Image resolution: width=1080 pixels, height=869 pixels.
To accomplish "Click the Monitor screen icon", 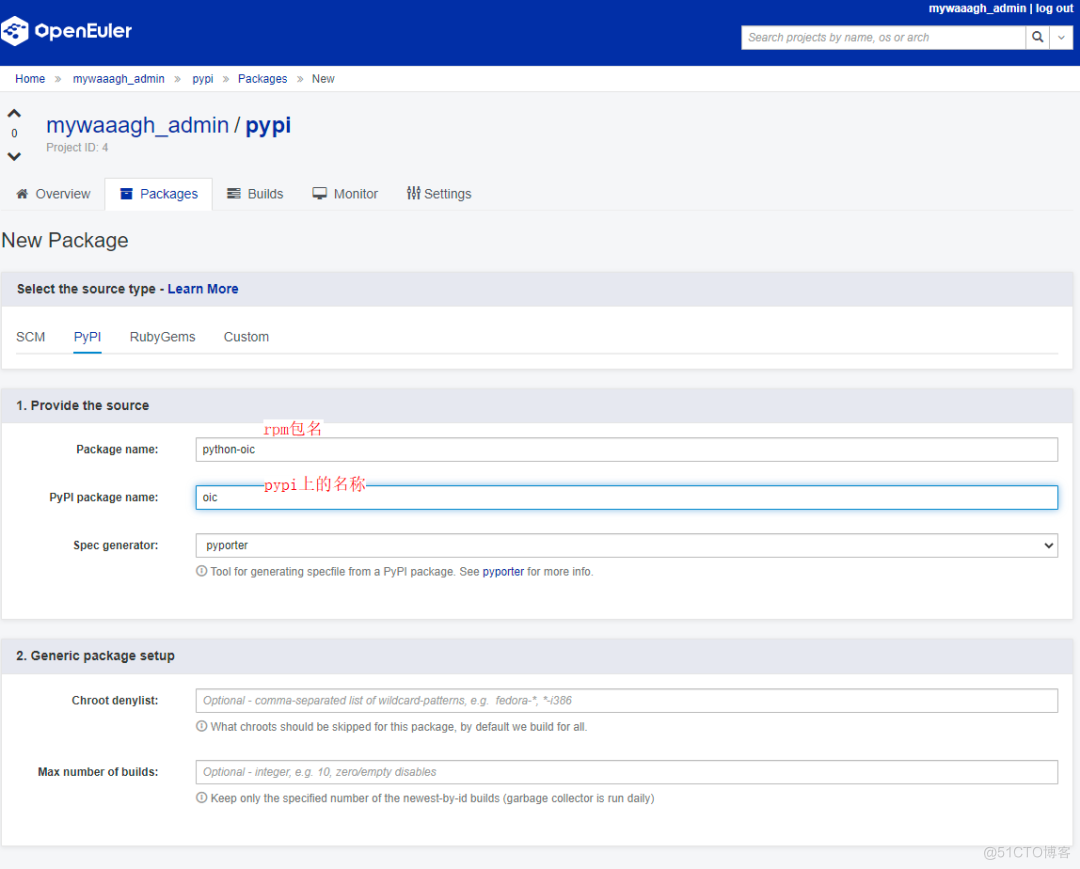I will coord(320,193).
